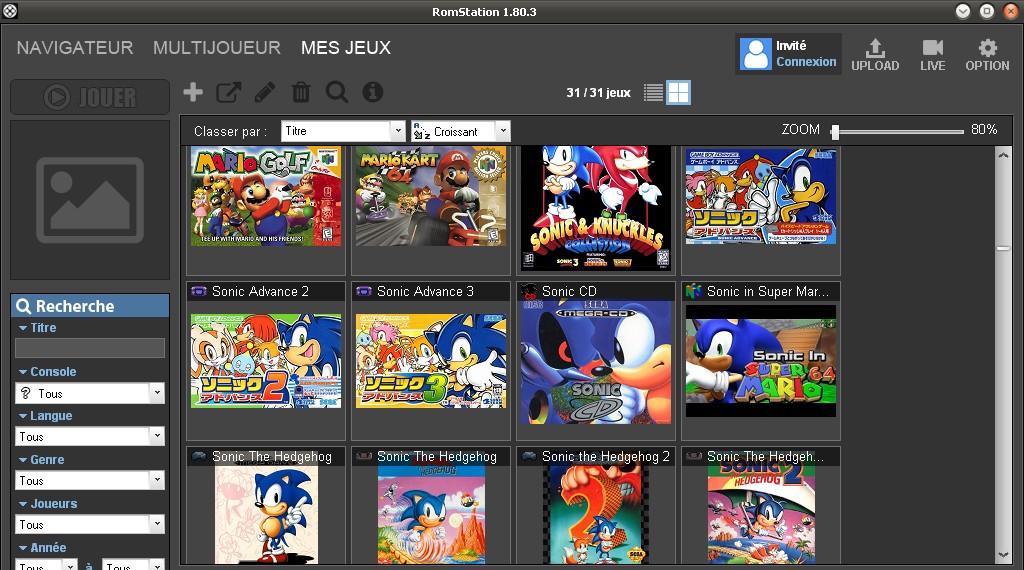Screen dimensions: 1024x570
Task: Switch to grid view layout
Action: (x=678, y=92)
